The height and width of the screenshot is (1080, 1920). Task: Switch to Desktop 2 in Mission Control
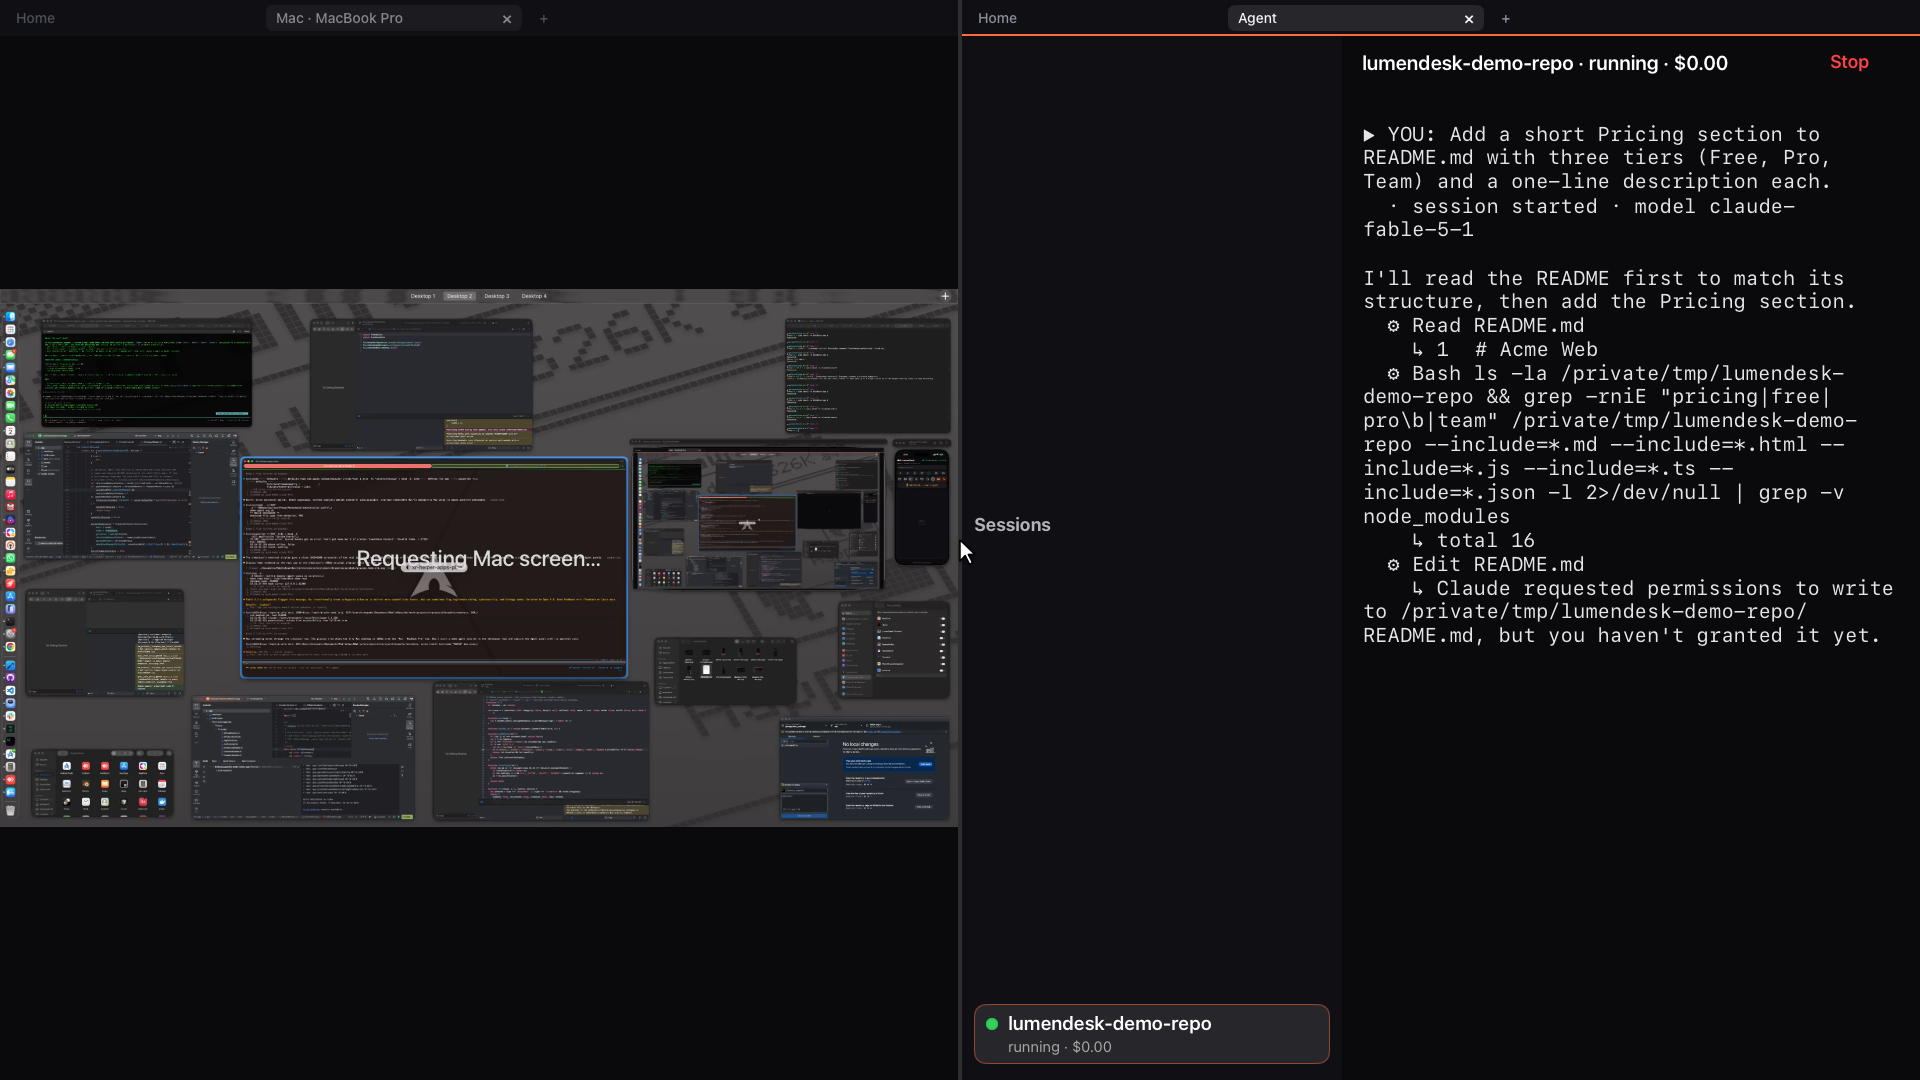click(x=459, y=296)
